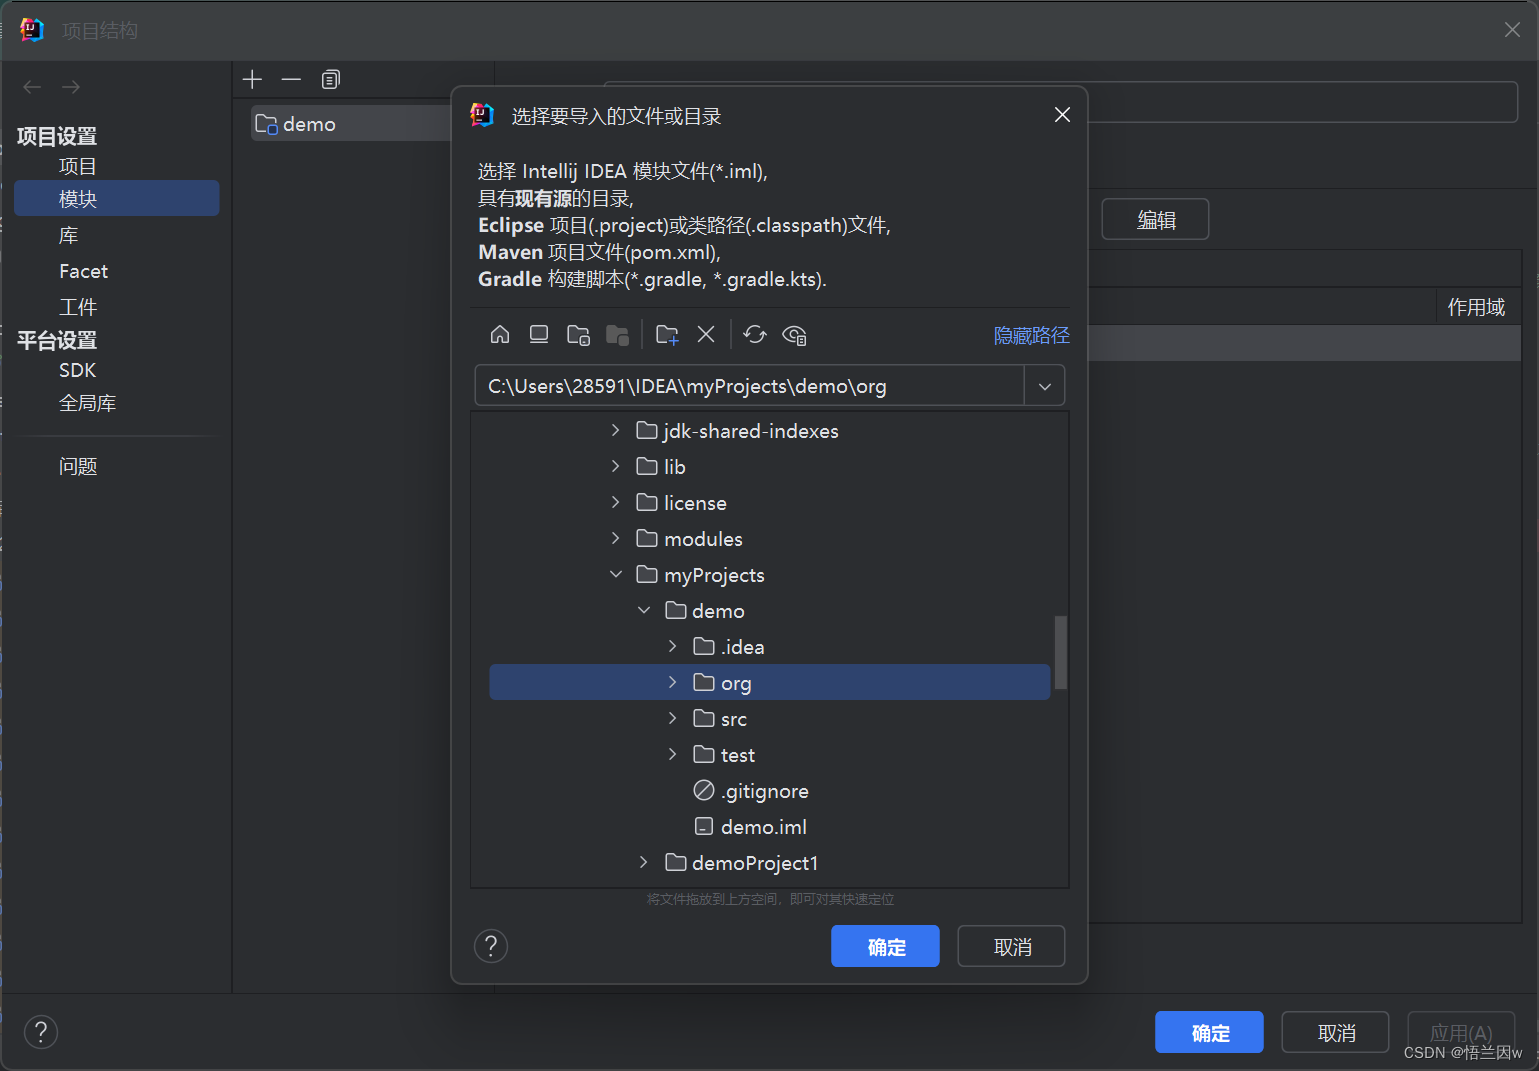Expand the .idea folder

coord(672,646)
